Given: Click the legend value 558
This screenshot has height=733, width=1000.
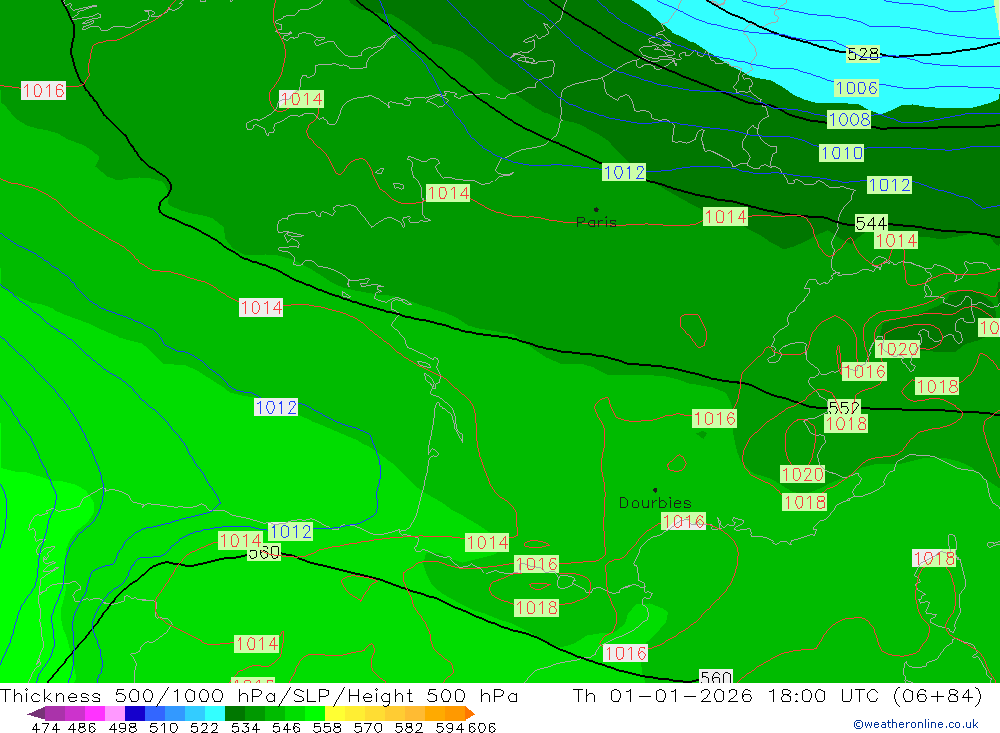Looking at the screenshot, I should 327,727.
